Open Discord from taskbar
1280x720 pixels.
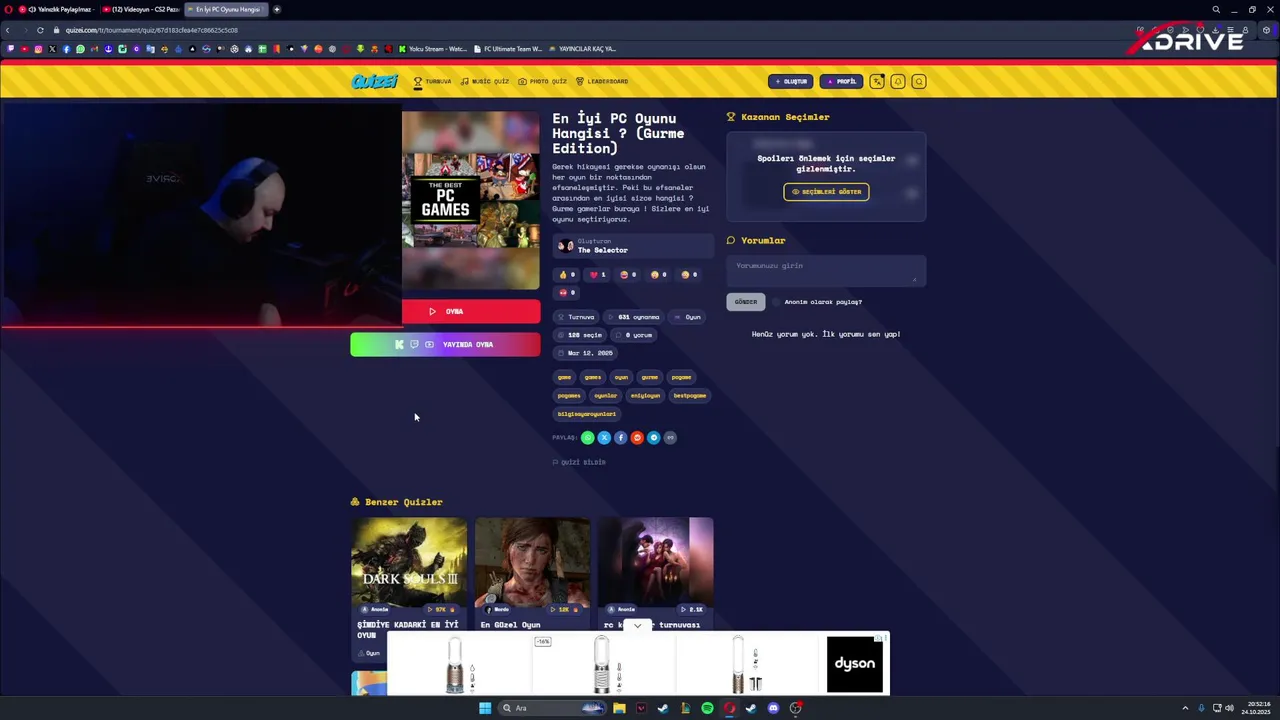pyautogui.click(x=773, y=708)
